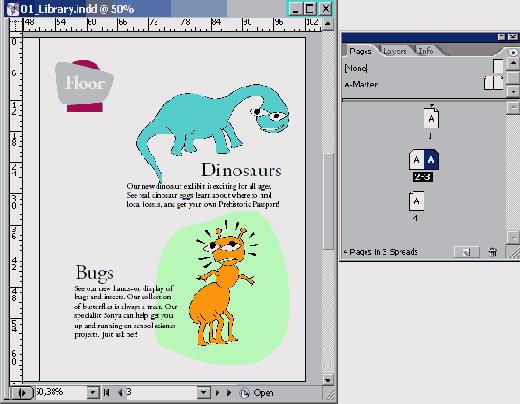Expand the status bar popup arrow
520x404 pixels.
(x=23, y=393)
